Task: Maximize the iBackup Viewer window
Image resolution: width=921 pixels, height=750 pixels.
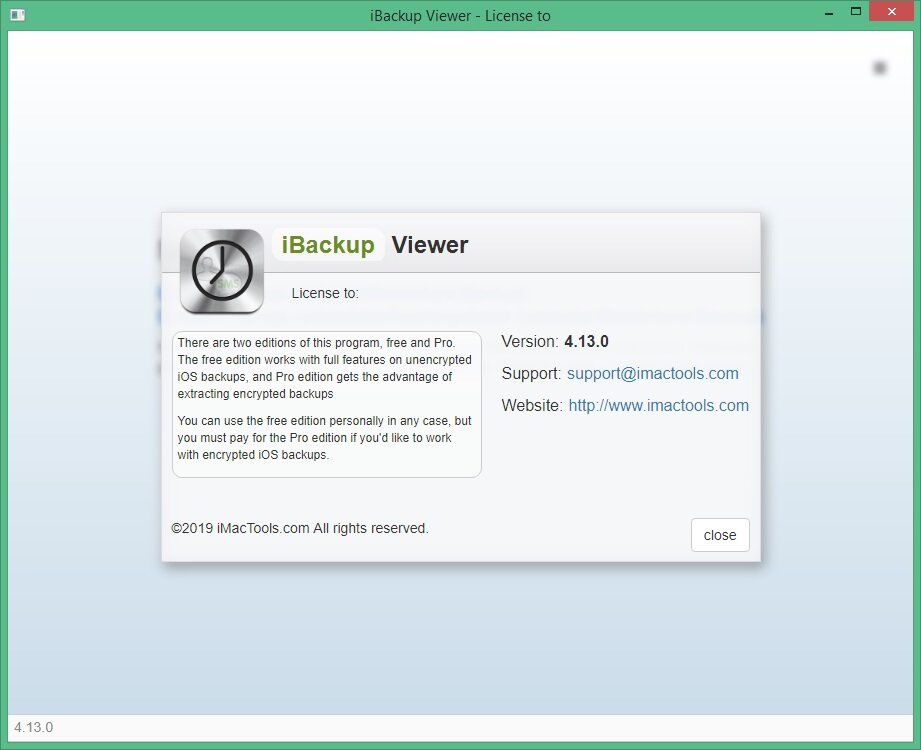Action: coord(856,12)
